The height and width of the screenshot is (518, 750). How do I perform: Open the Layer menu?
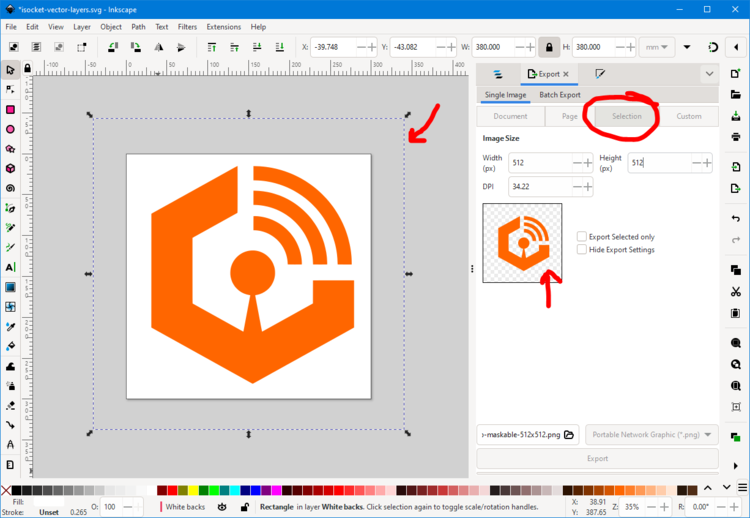[82, 27]
